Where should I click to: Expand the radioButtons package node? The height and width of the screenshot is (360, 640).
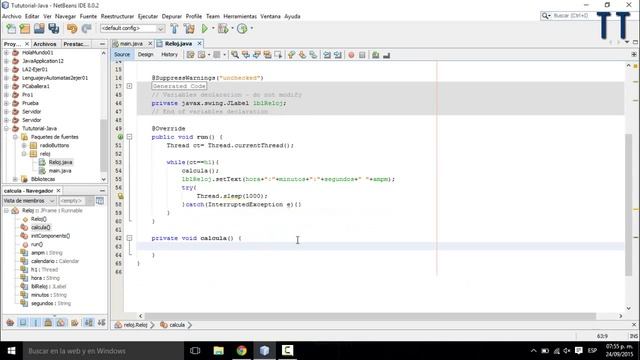click(24, 145)
